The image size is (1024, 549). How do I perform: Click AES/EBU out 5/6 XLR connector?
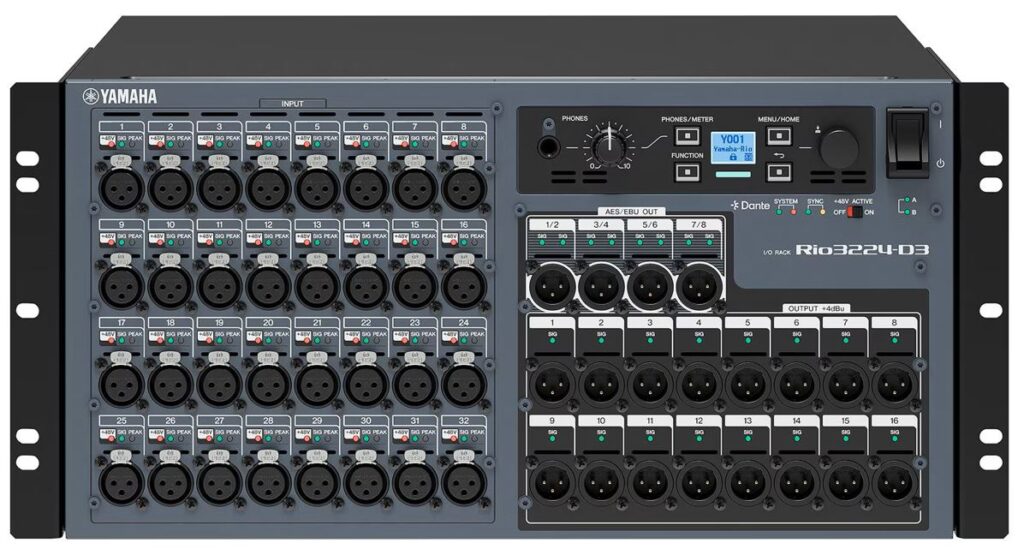tap(650, 286)
